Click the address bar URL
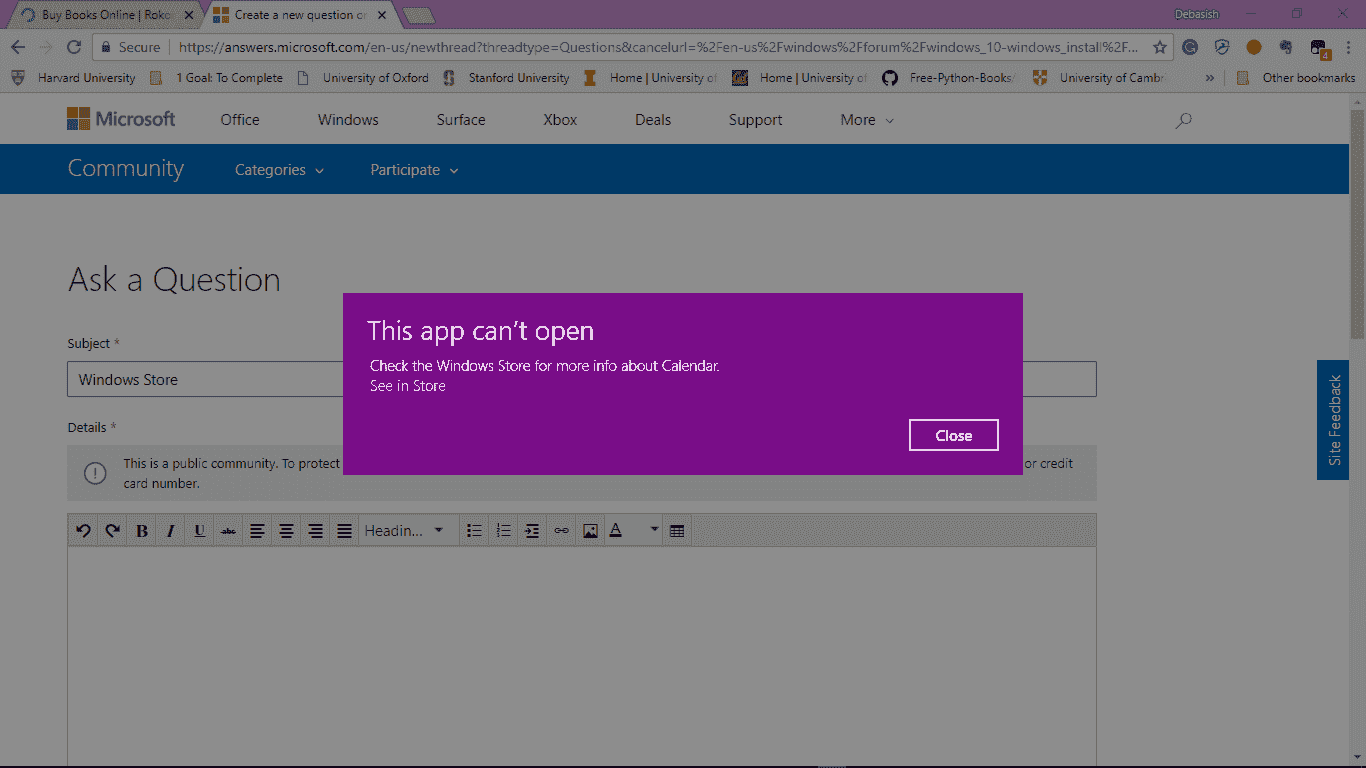The height and width of the screenshot is (768, 1366). coord(658,47)
